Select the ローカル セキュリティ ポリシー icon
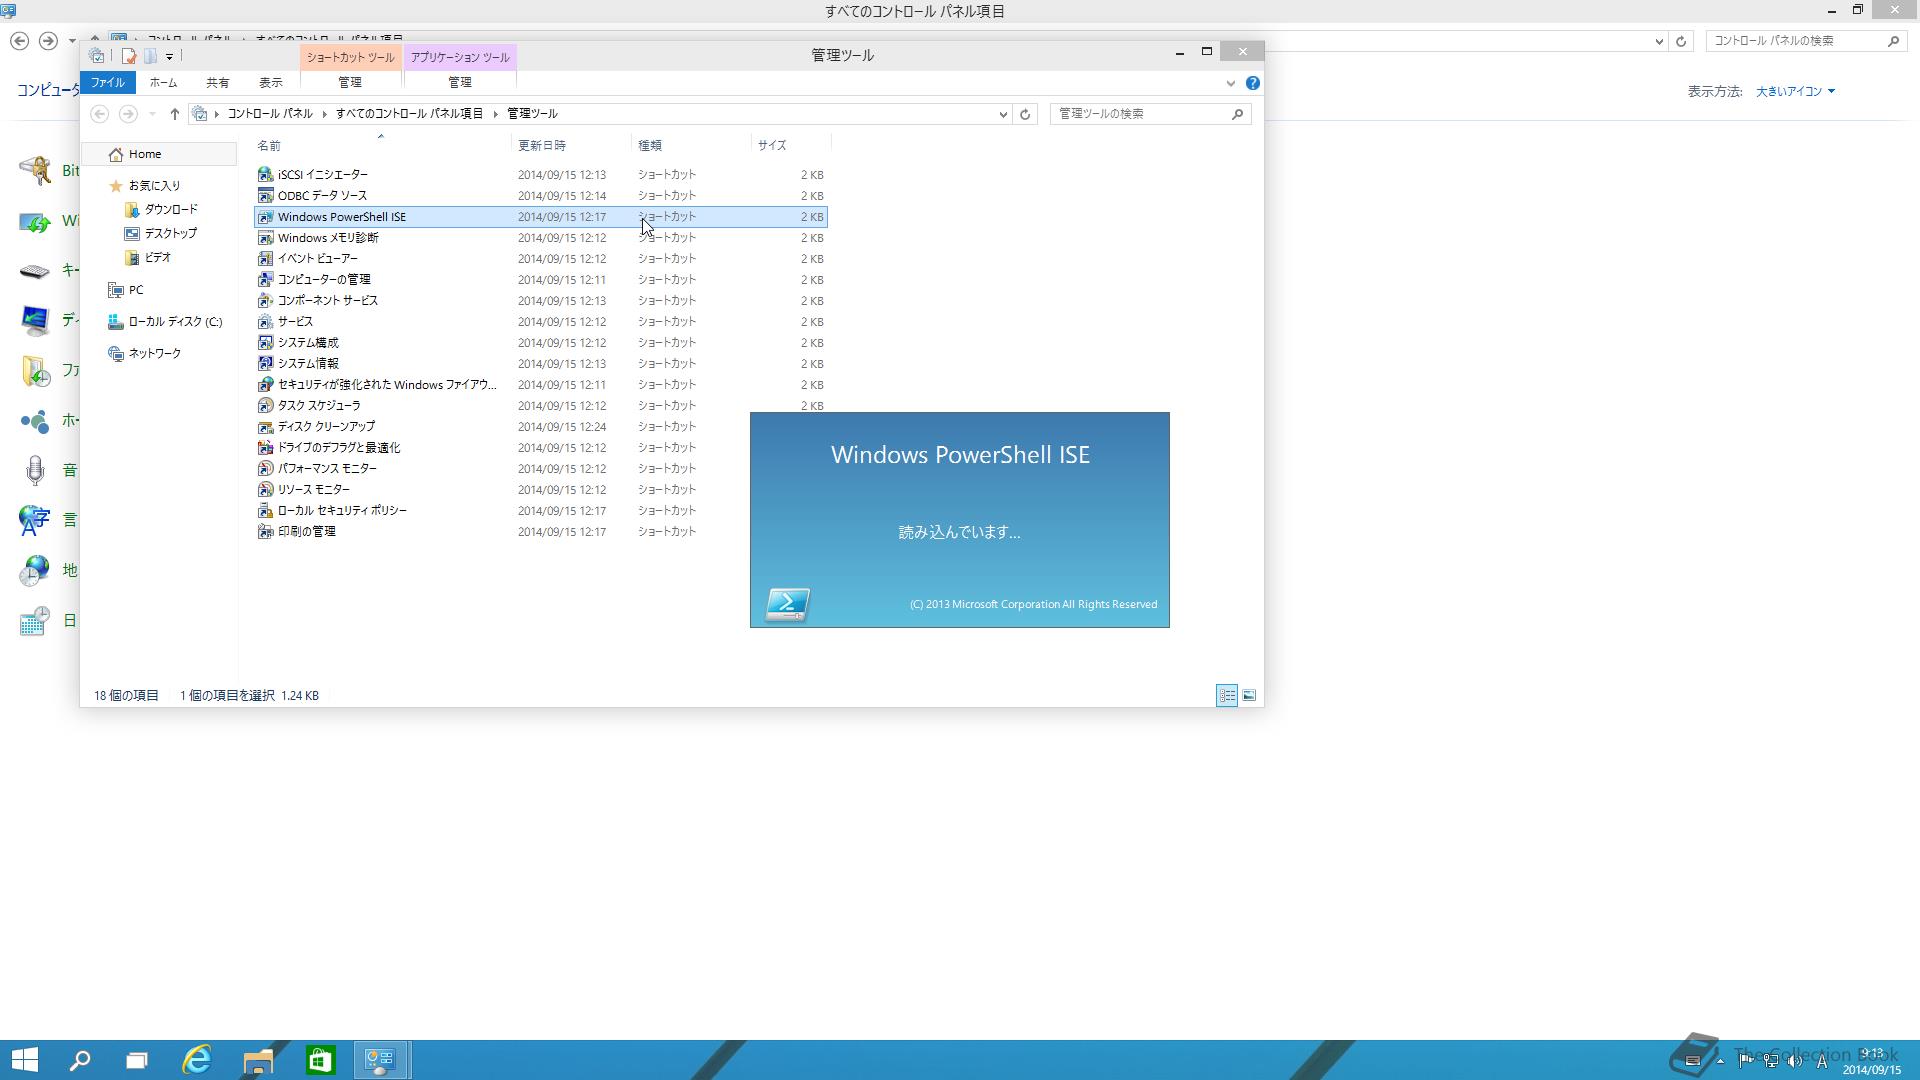 [265, 511]
